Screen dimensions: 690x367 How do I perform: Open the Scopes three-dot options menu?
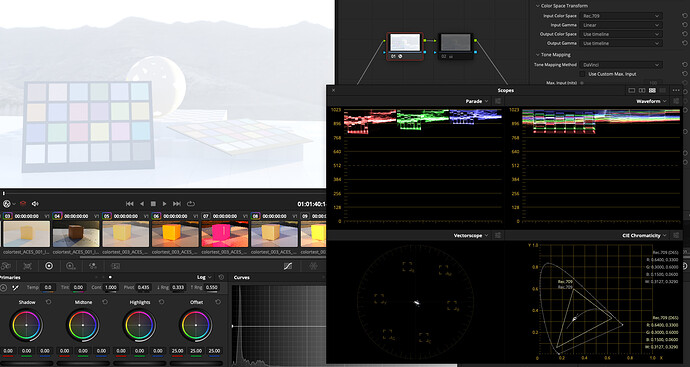click(x=676, y=90)
